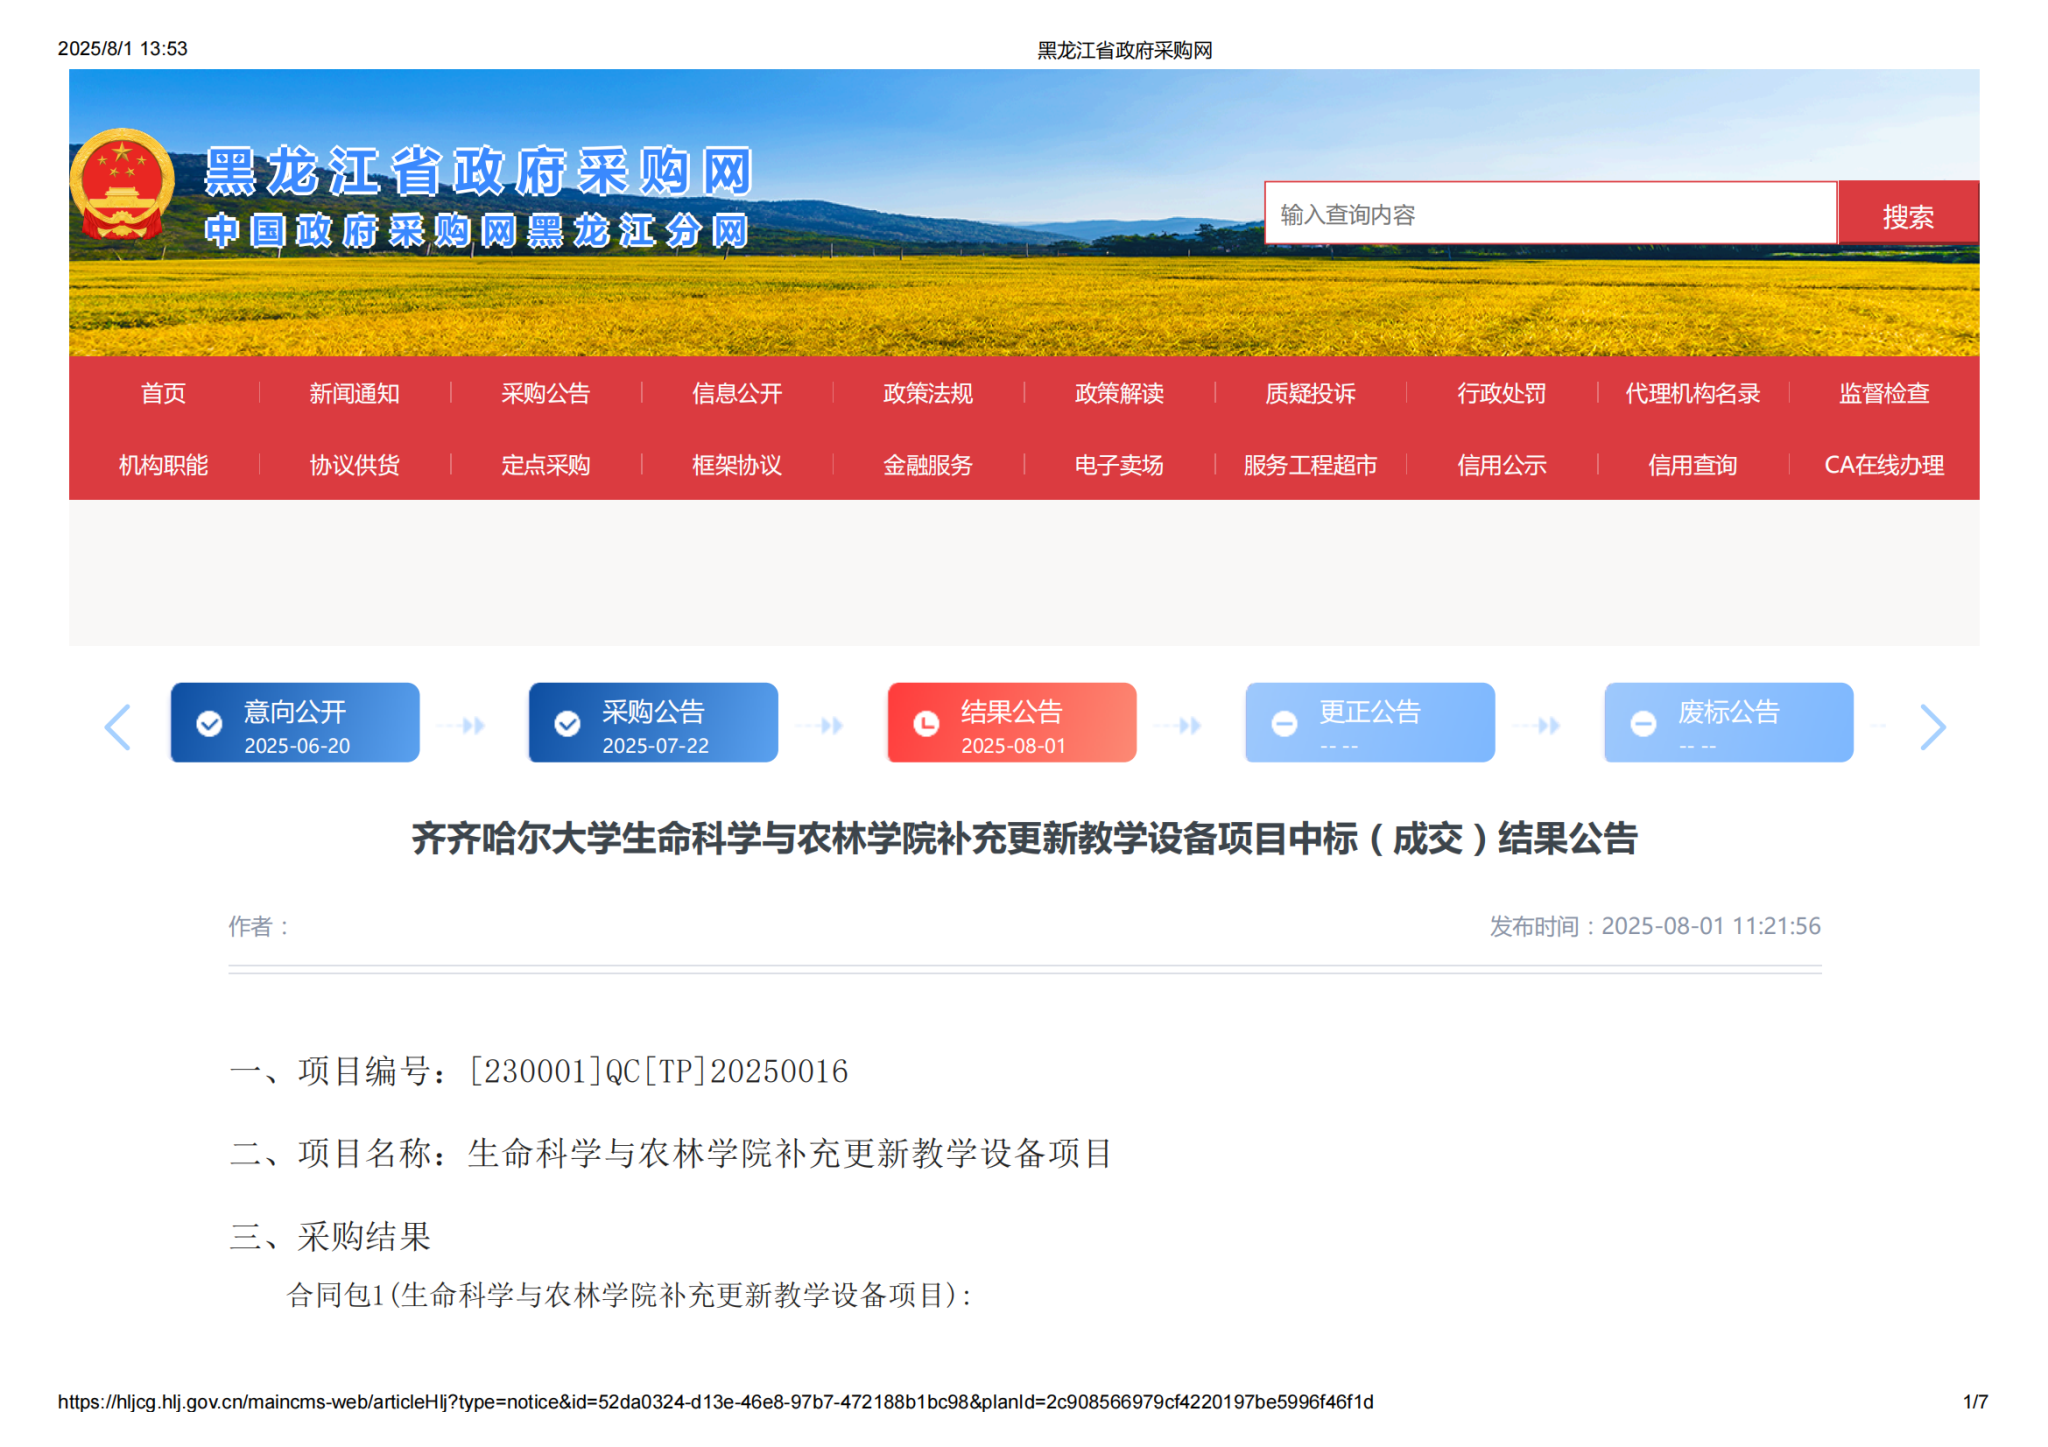Viewport: 2048px width, 1447px height.
Task: Go to 政策法规 in navigation
Action: click(x=927, y=393)
